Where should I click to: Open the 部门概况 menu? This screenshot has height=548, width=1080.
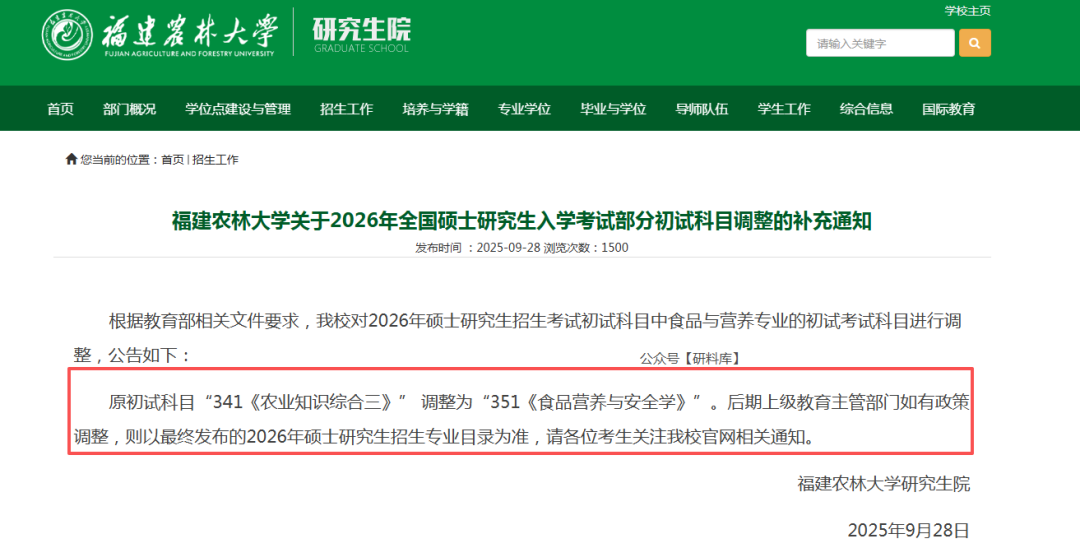point(129,109)
